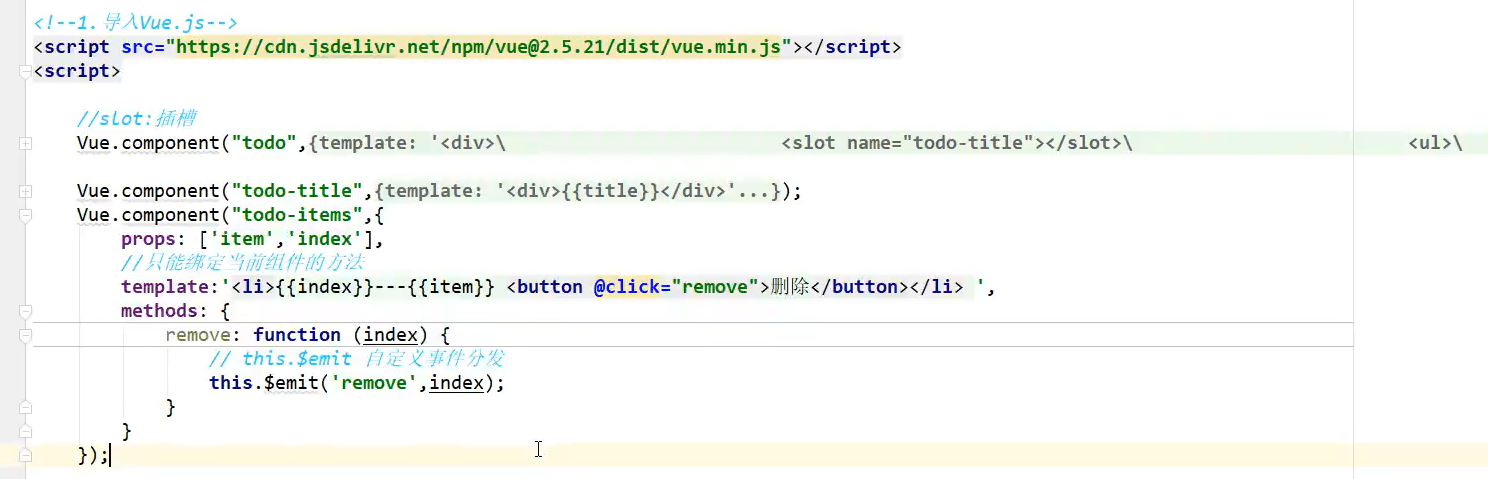Collapse the remove function fold marker

(x=25, y=335)
